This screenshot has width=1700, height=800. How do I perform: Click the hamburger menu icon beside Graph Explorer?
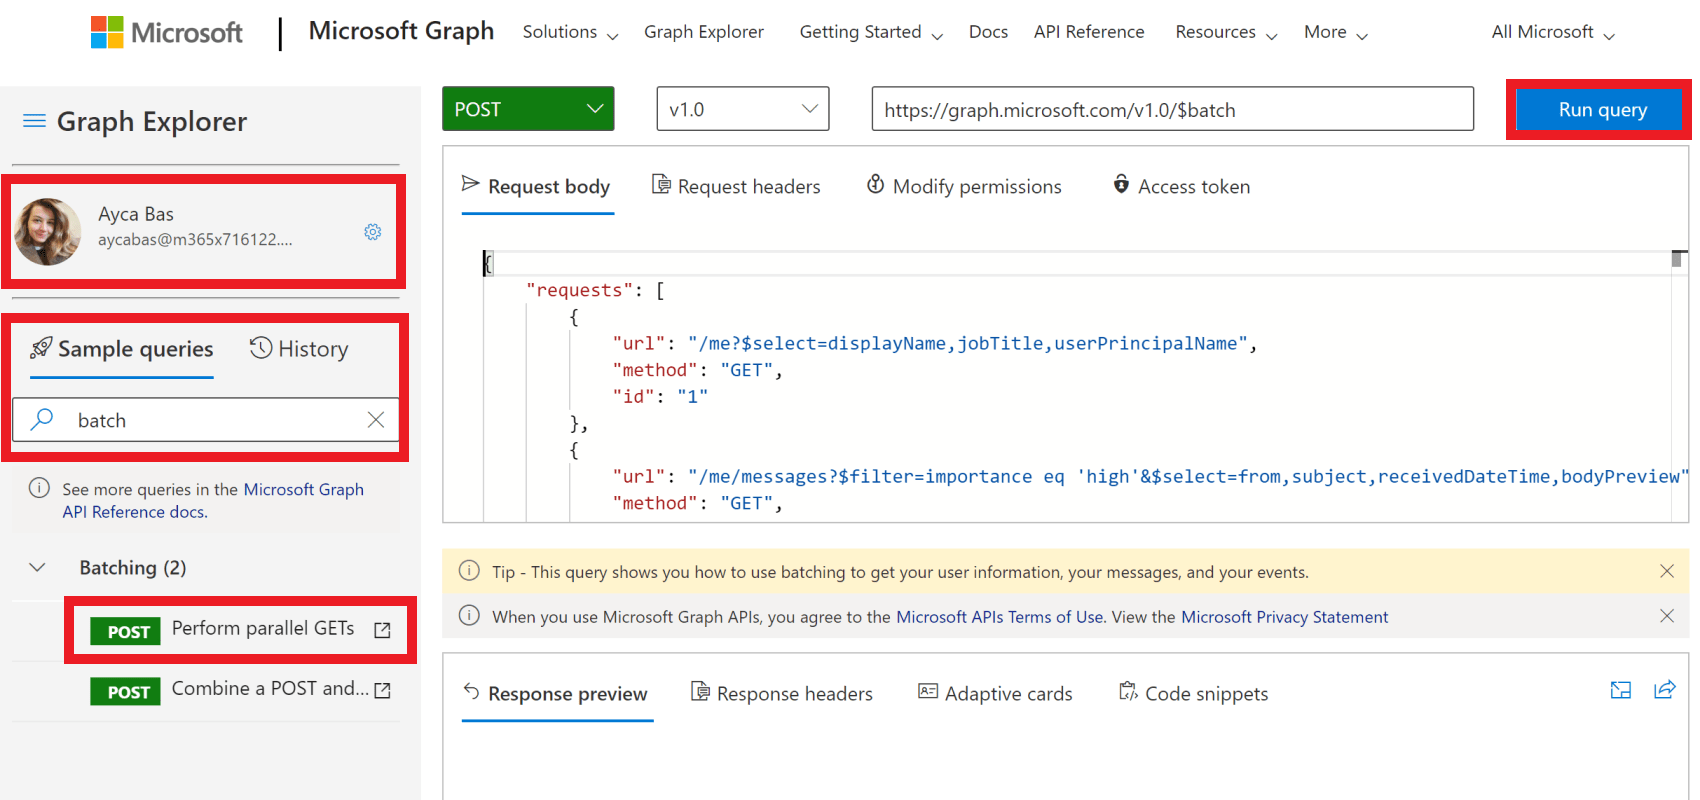(x=34, y=121)
